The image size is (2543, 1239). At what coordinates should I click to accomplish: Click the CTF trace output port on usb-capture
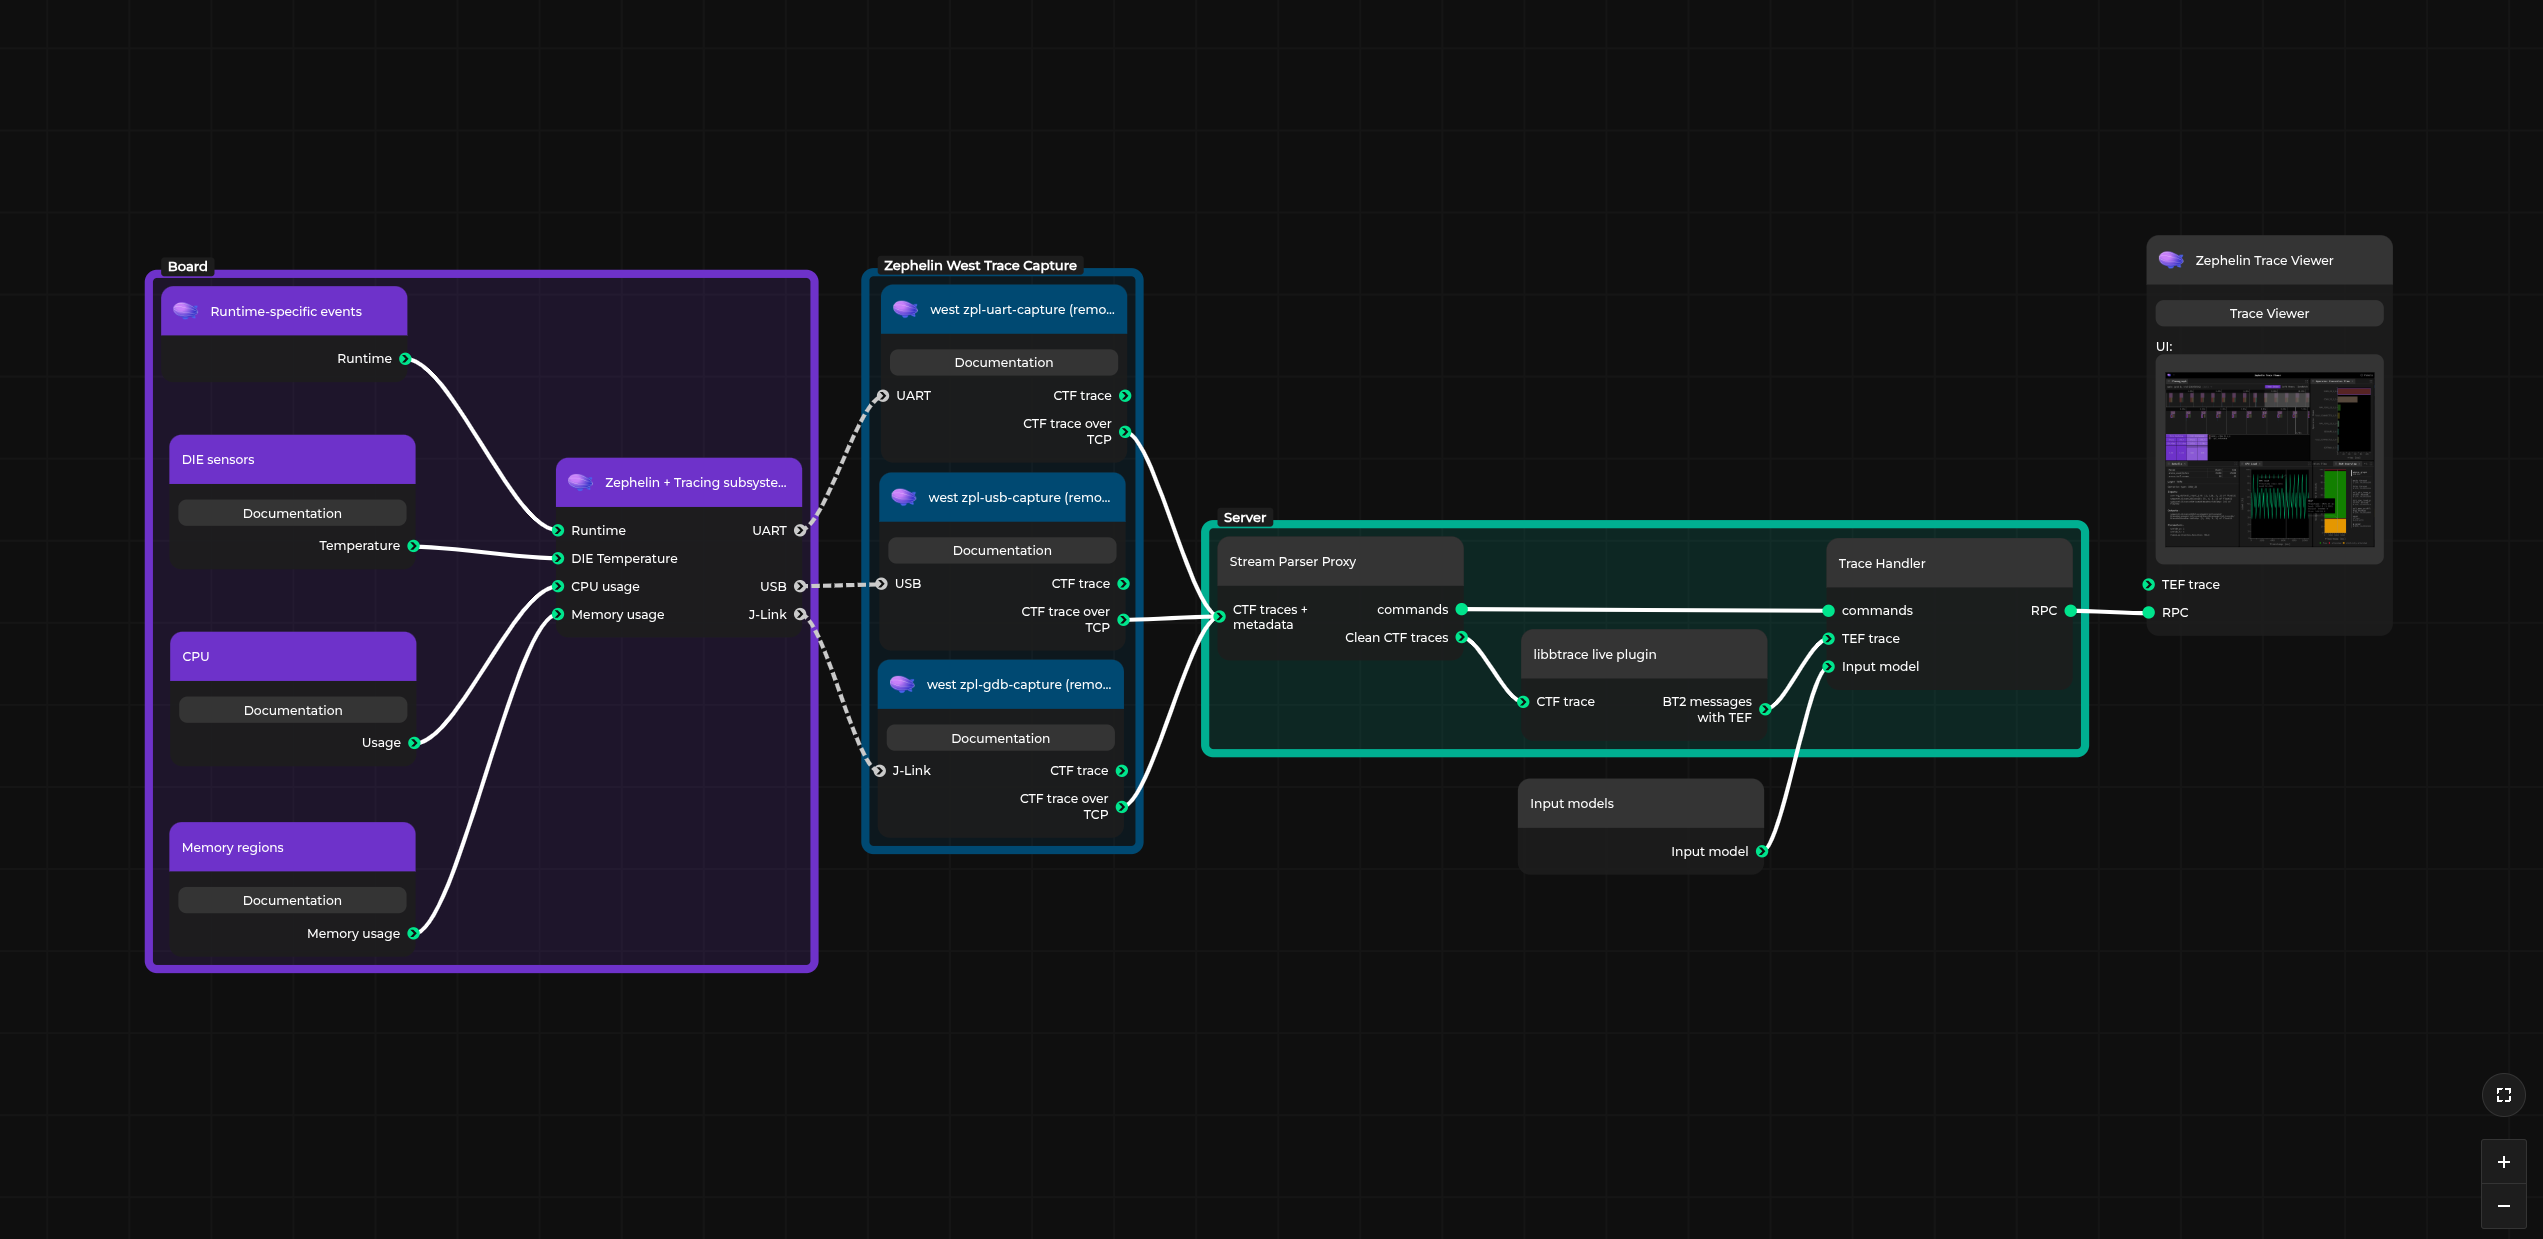[1123, 584]
